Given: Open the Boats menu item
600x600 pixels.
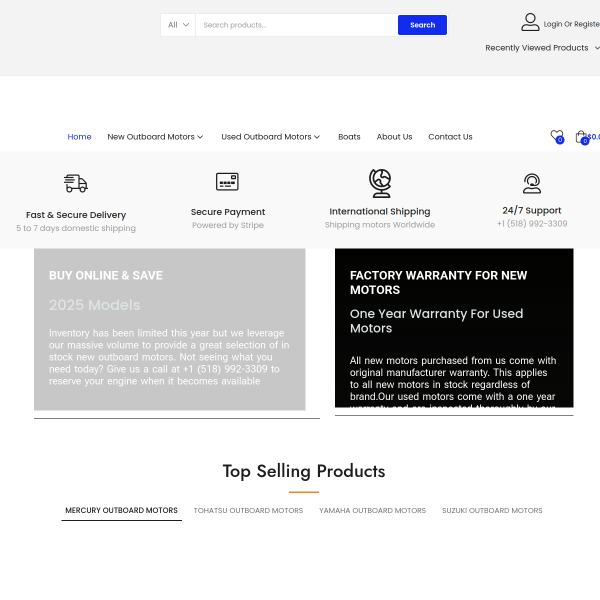Looking at the screenshot, I should coord(349,137).
